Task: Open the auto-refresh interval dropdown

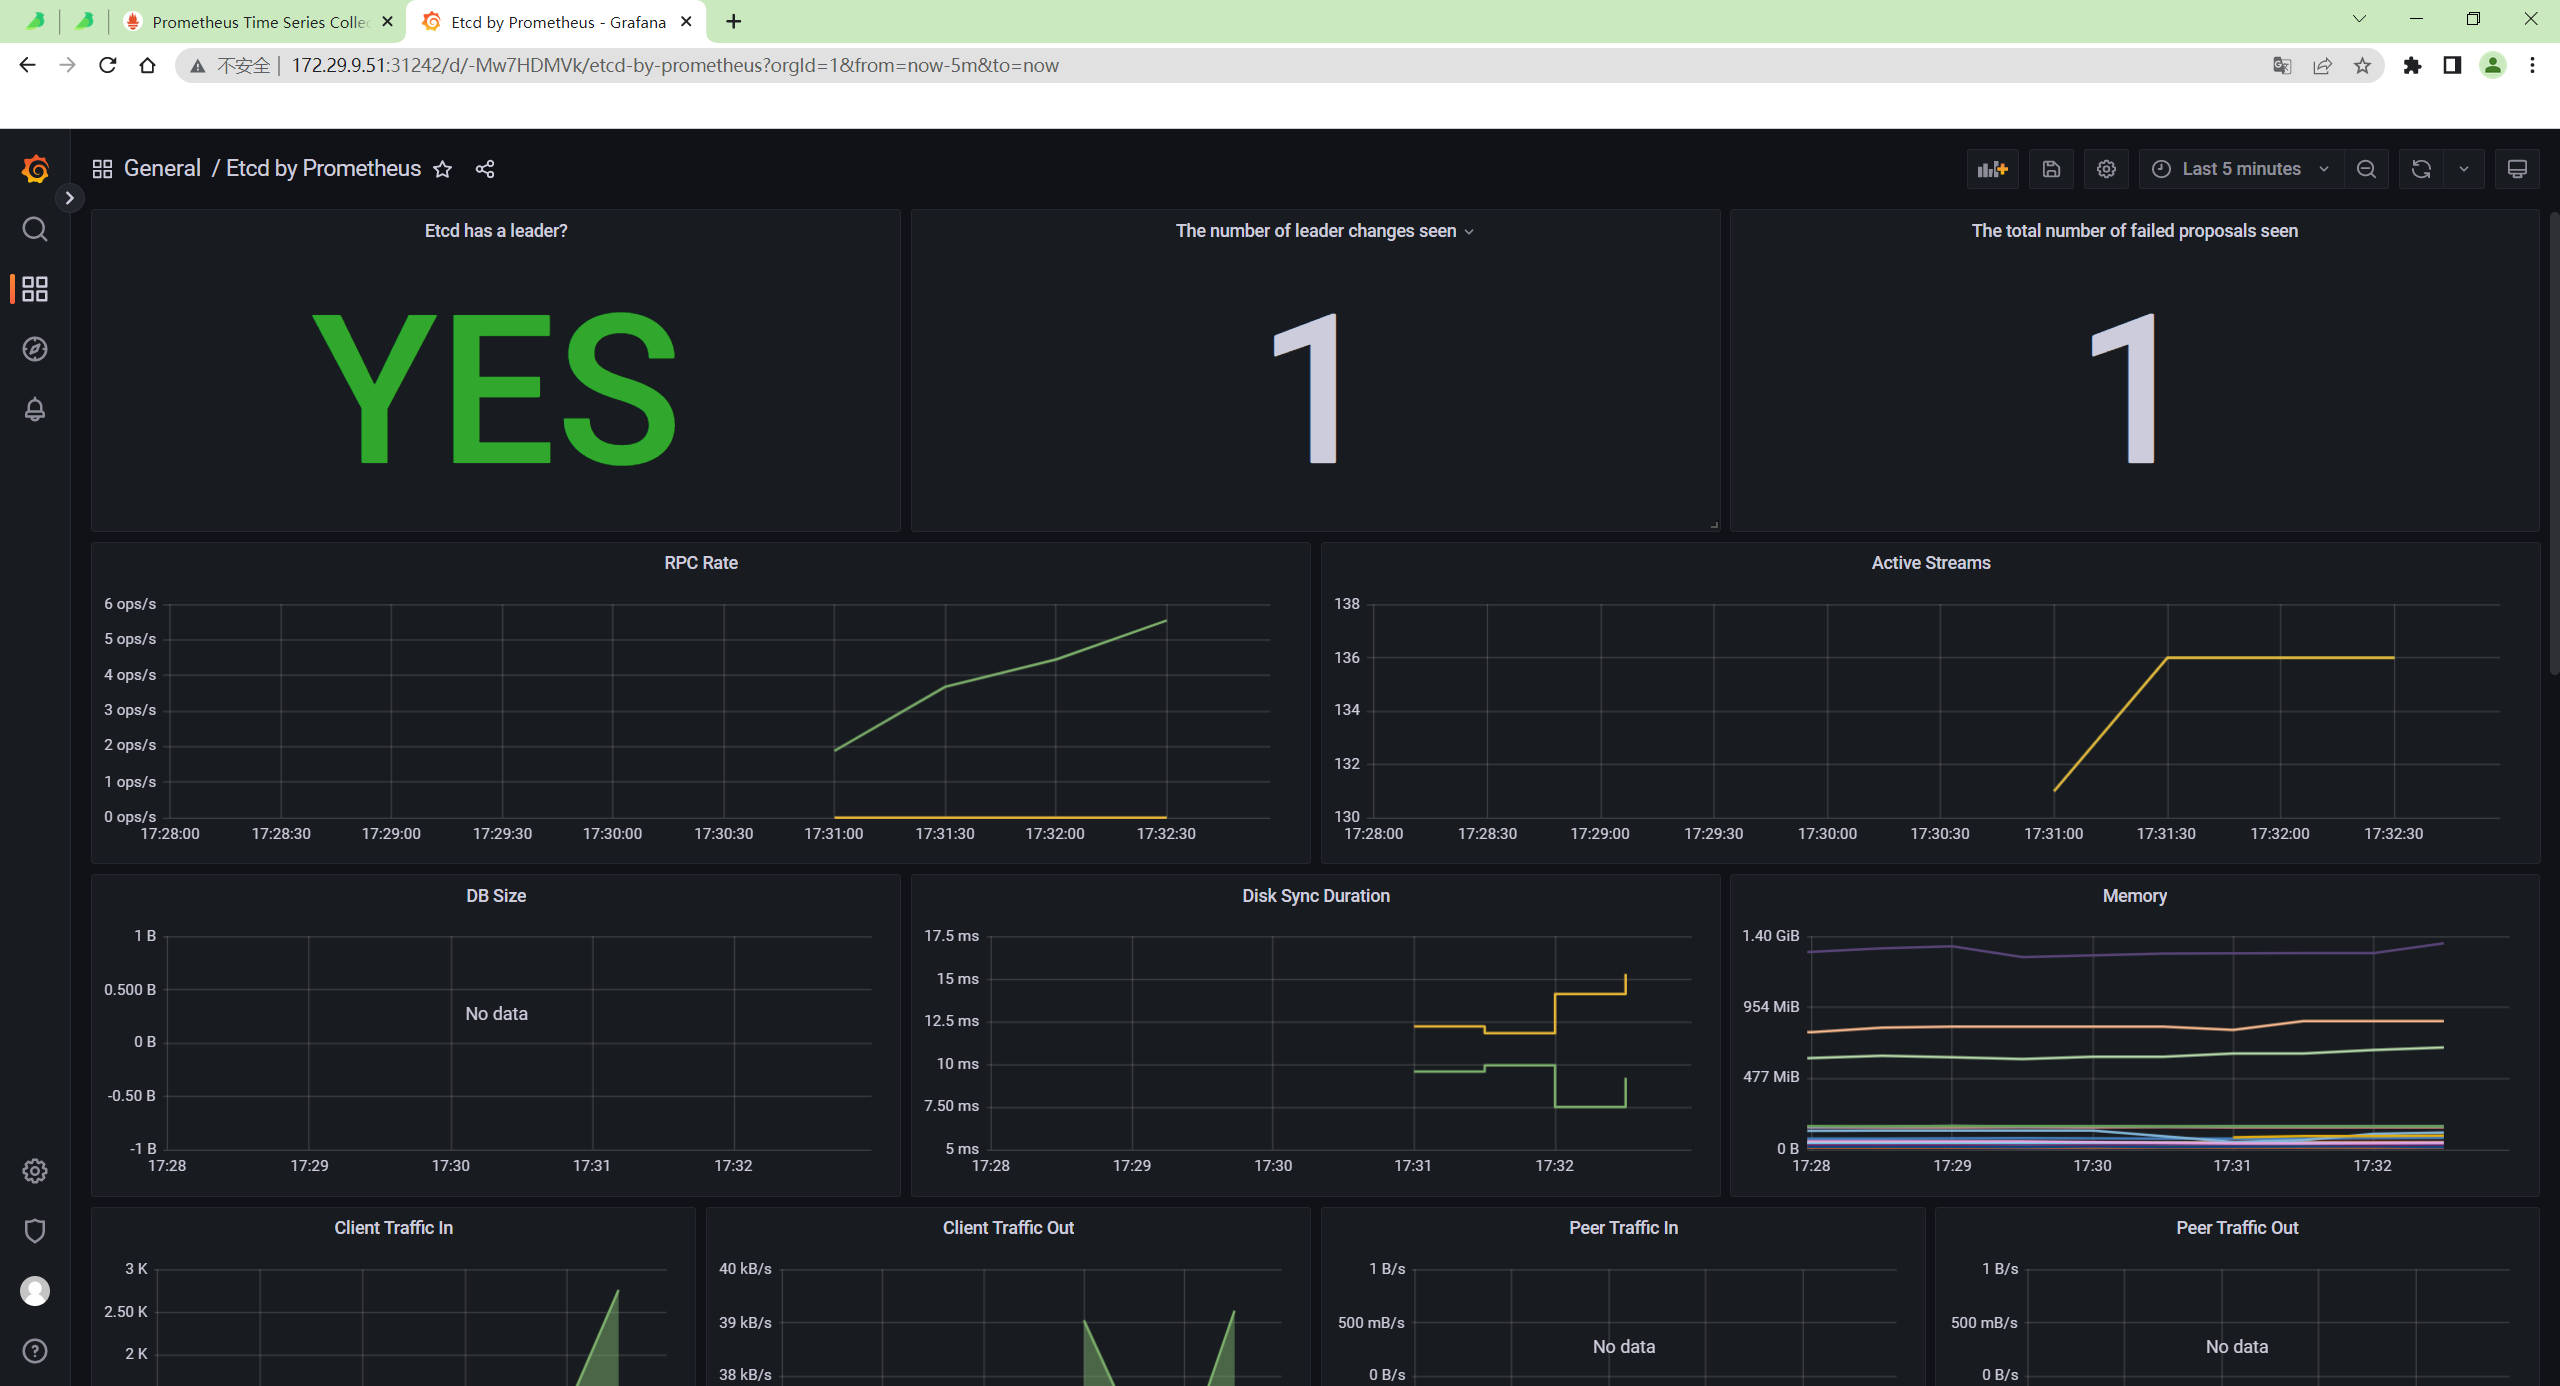Action: (2464, 169)
